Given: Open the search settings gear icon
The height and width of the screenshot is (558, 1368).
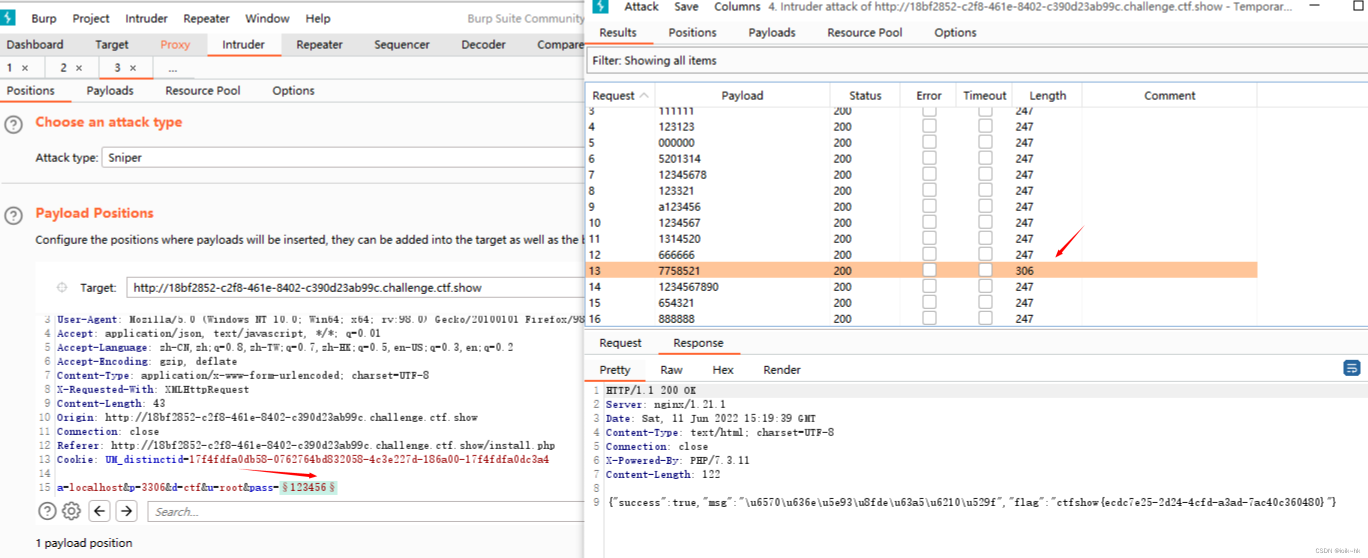Looking at the screenshot, I should [71, 512].
